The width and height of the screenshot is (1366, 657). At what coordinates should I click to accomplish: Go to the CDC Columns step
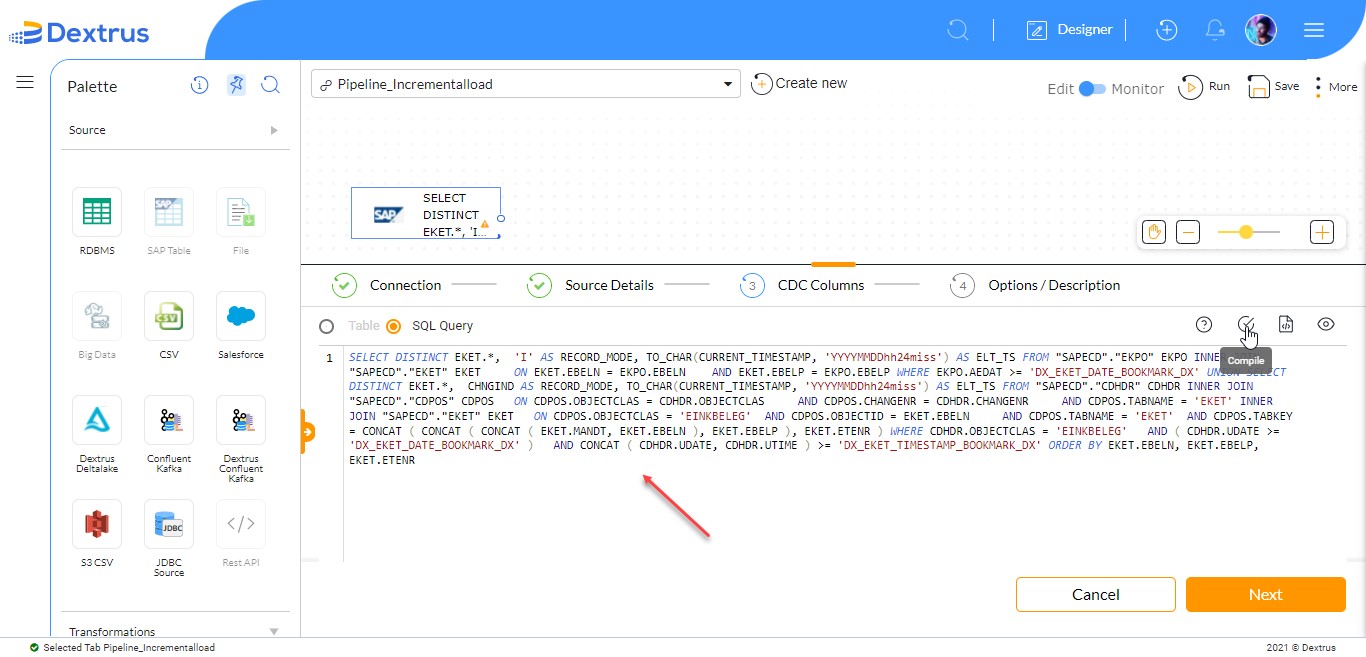tap(802, 285)
